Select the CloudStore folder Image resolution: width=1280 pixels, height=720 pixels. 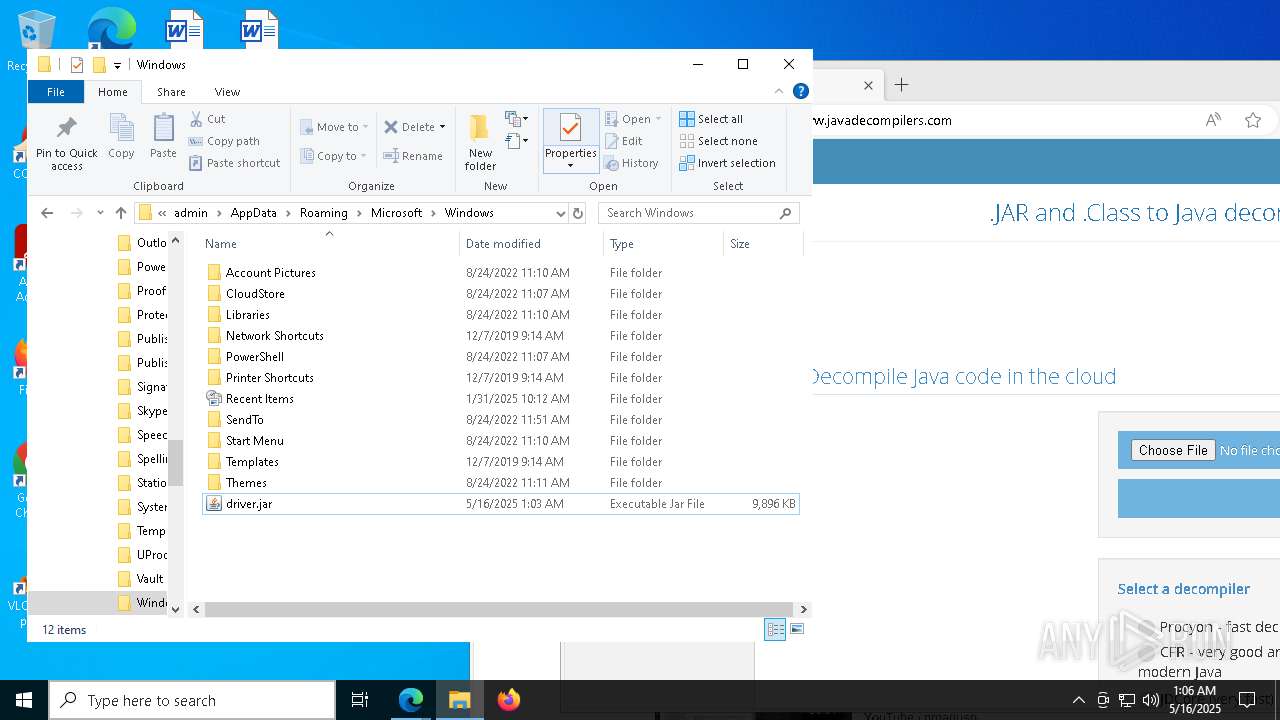500,294
